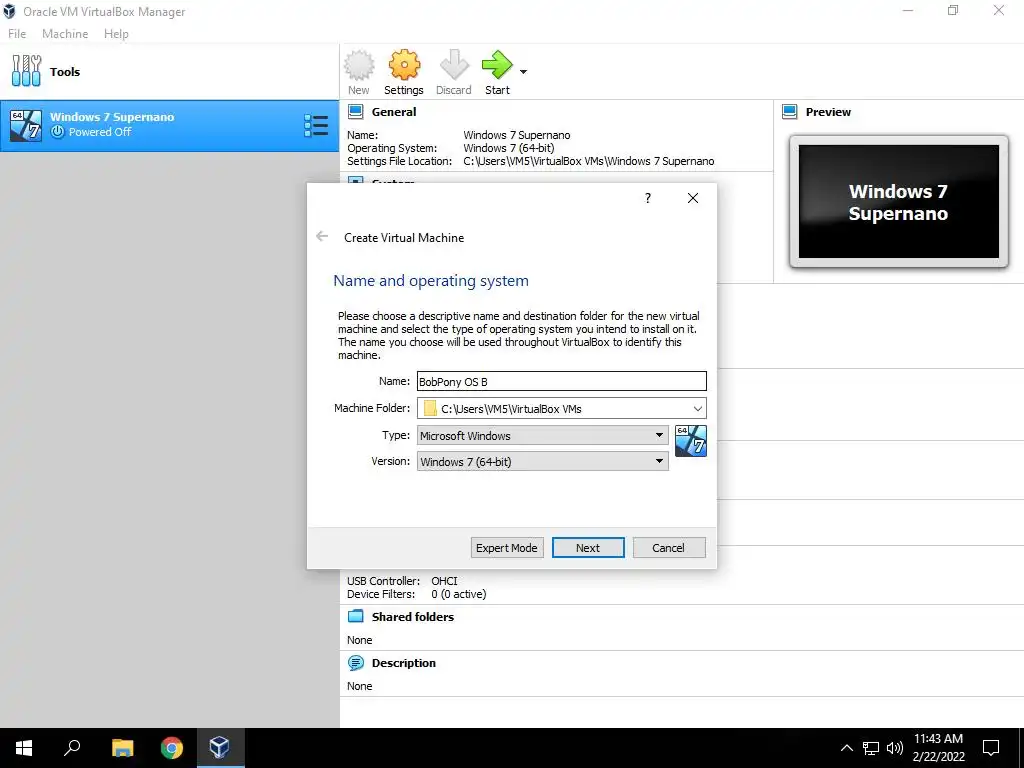Open the Machine Folder dropdown
1024x768 pixels.
[697, 409]
